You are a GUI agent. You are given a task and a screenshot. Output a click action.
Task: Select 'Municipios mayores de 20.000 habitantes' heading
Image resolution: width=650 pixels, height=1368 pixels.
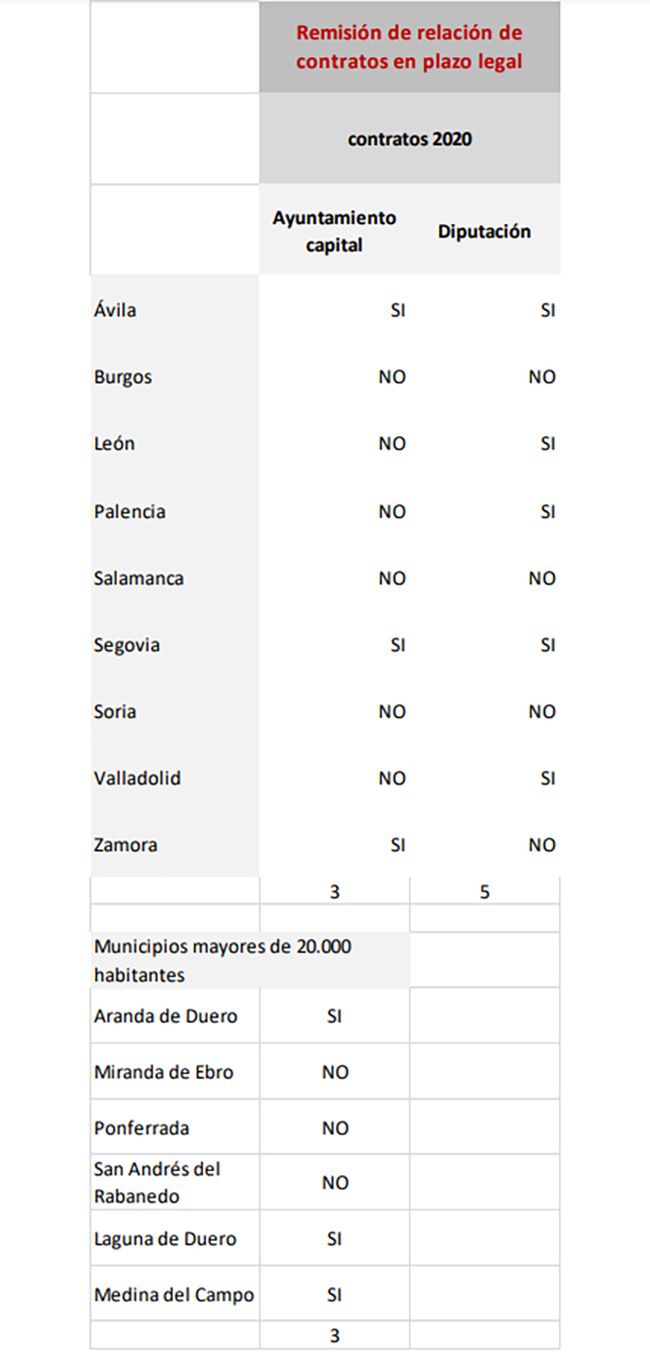[x=223, y=960]
